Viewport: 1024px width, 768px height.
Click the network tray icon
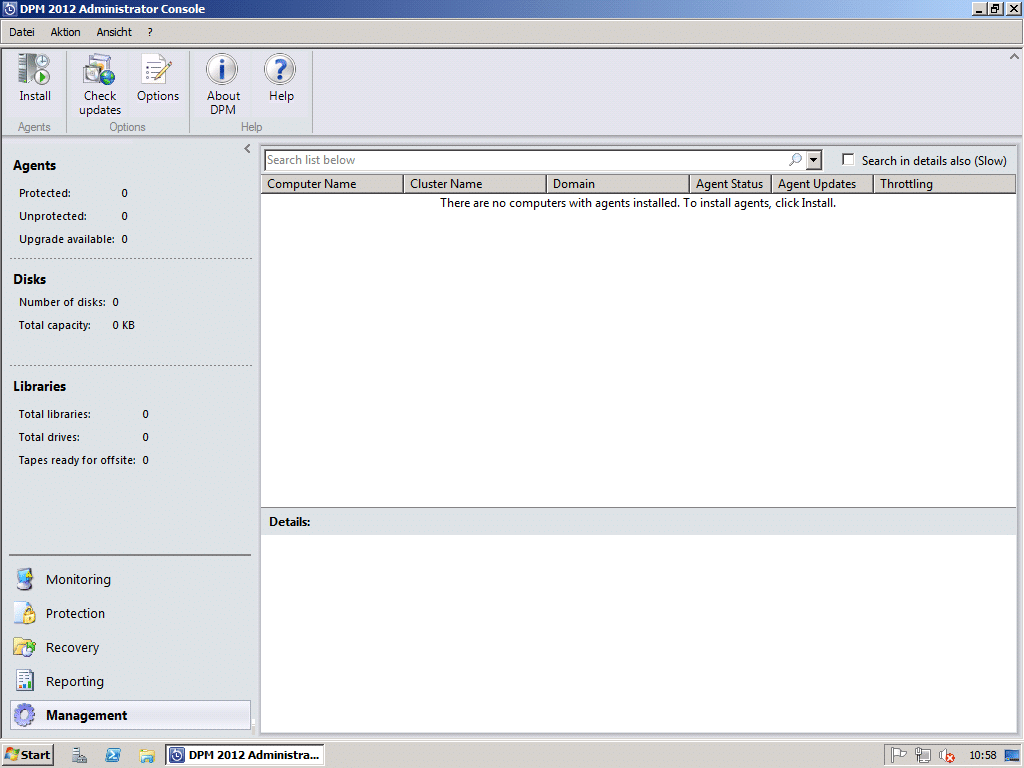tap(923, 755)
